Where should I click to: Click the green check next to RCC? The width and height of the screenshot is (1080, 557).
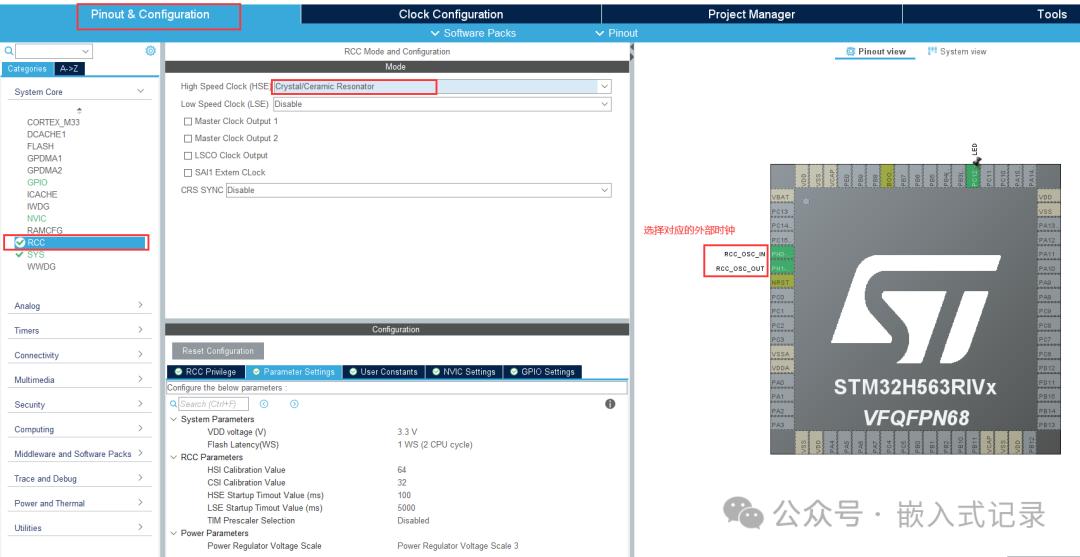click(x=20, y=242)
